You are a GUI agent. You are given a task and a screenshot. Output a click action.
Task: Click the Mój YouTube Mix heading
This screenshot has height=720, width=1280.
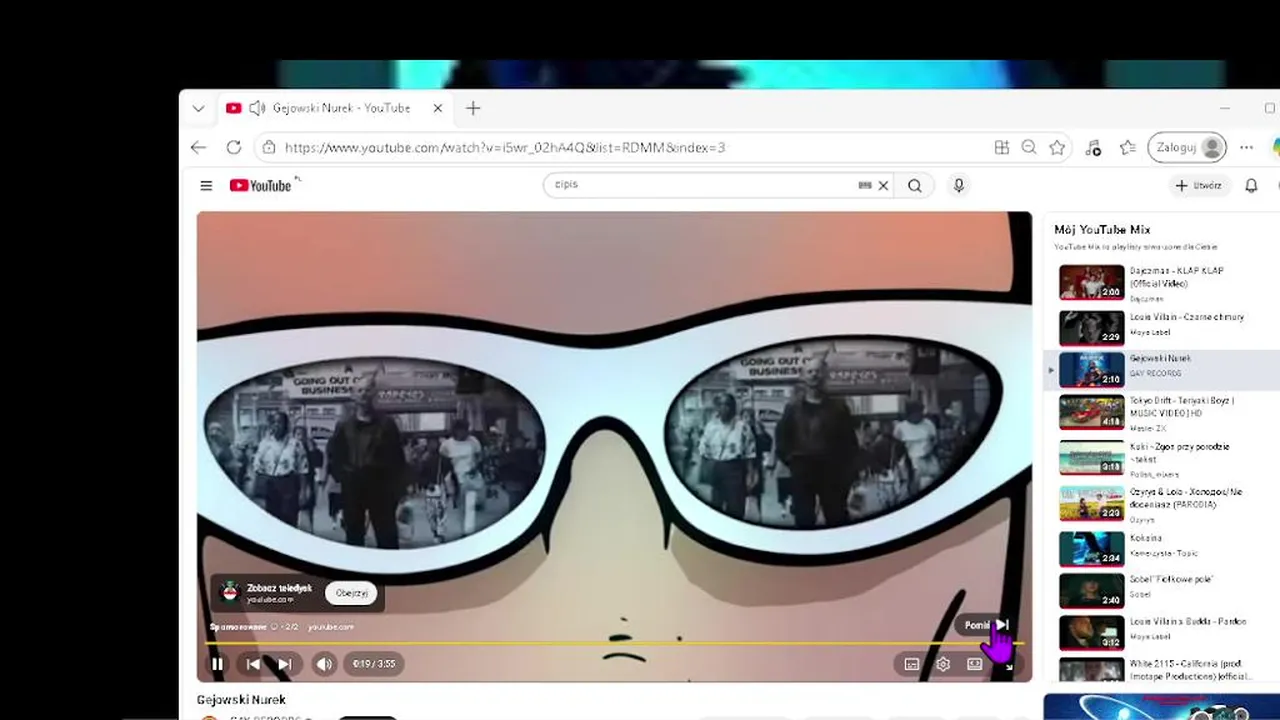[1102, 229]
